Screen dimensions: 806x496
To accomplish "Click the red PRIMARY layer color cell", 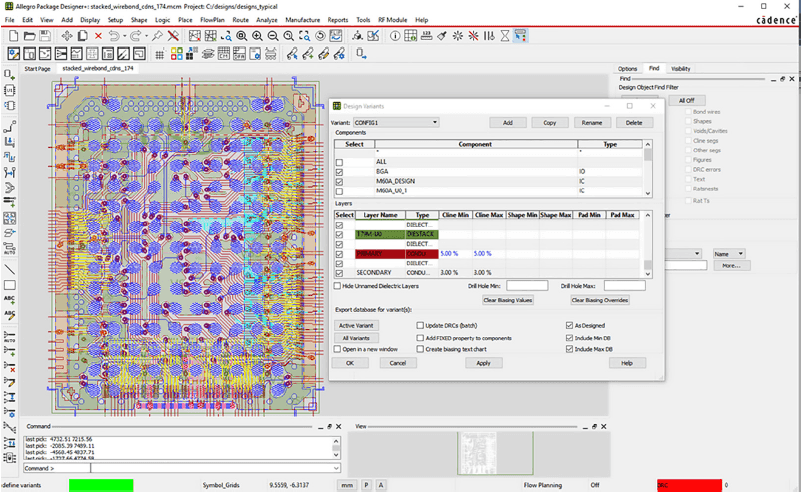I will tap(380, 254).
